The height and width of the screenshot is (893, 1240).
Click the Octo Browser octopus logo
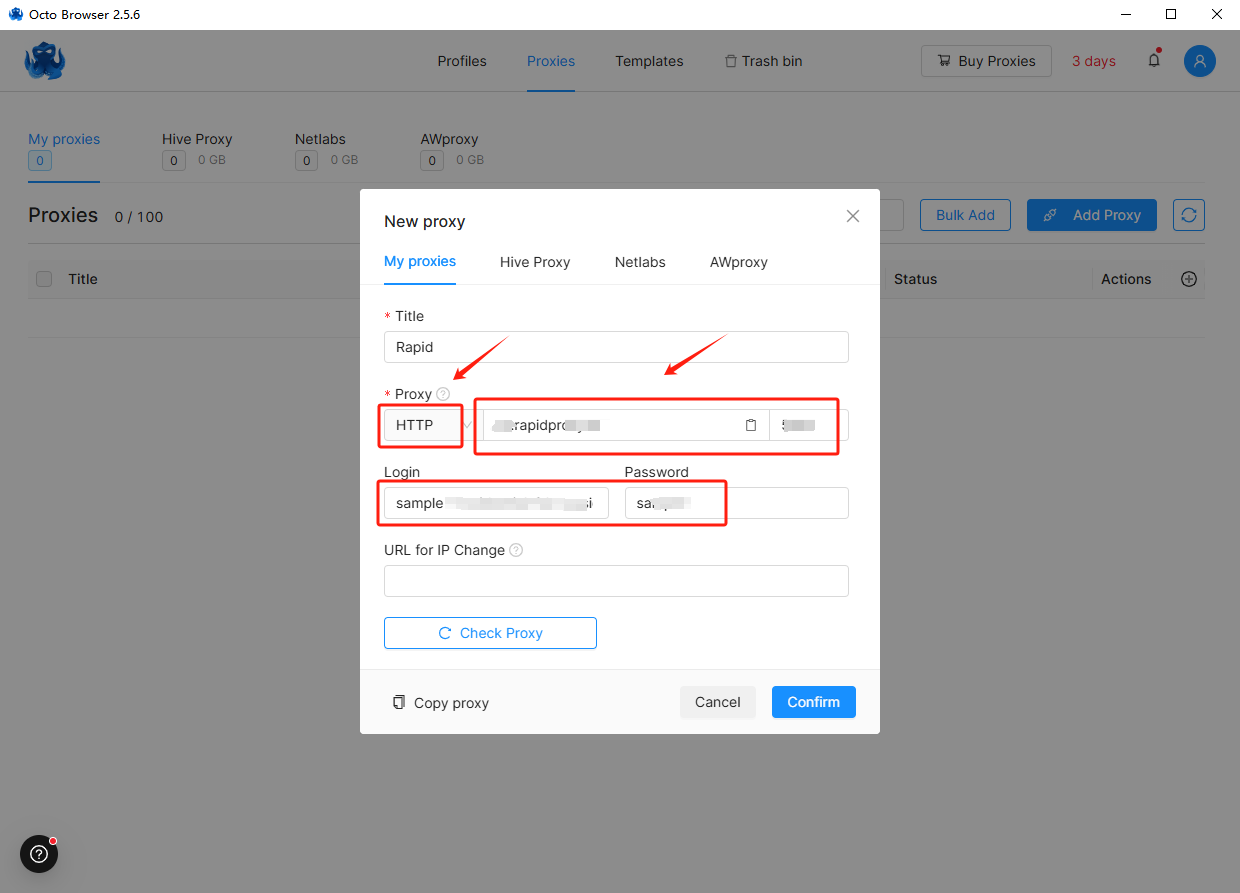click(x=45, y=61)
